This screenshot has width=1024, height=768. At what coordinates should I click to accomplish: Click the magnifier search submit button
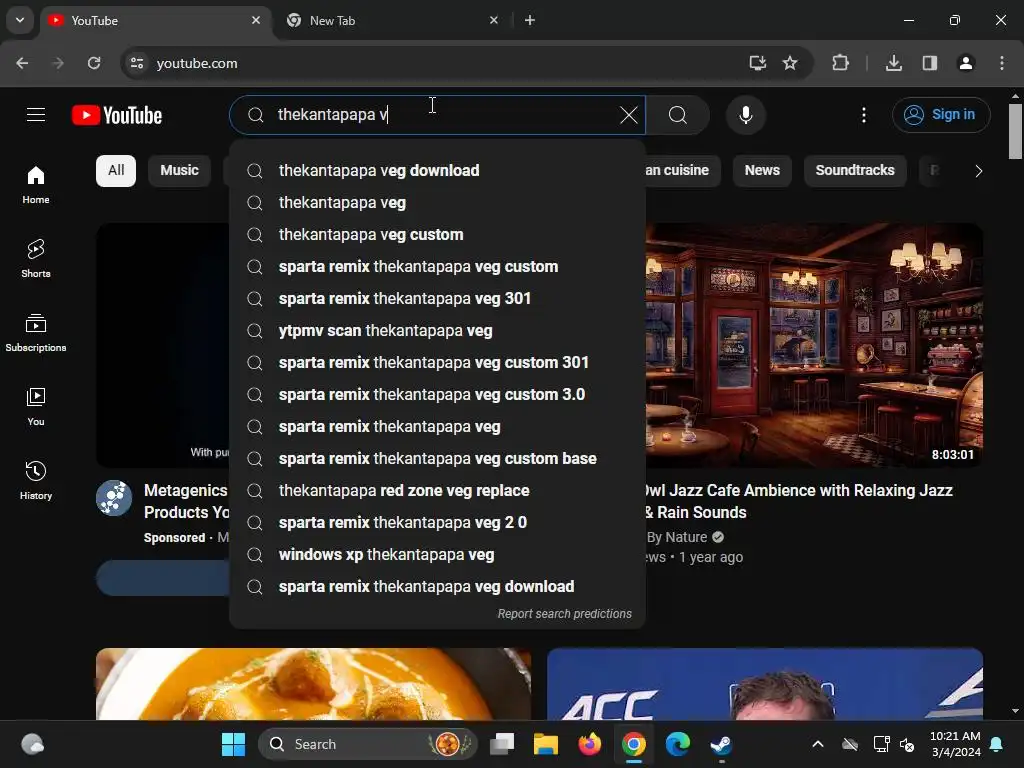pyautogui.click(x=678, y=115)
